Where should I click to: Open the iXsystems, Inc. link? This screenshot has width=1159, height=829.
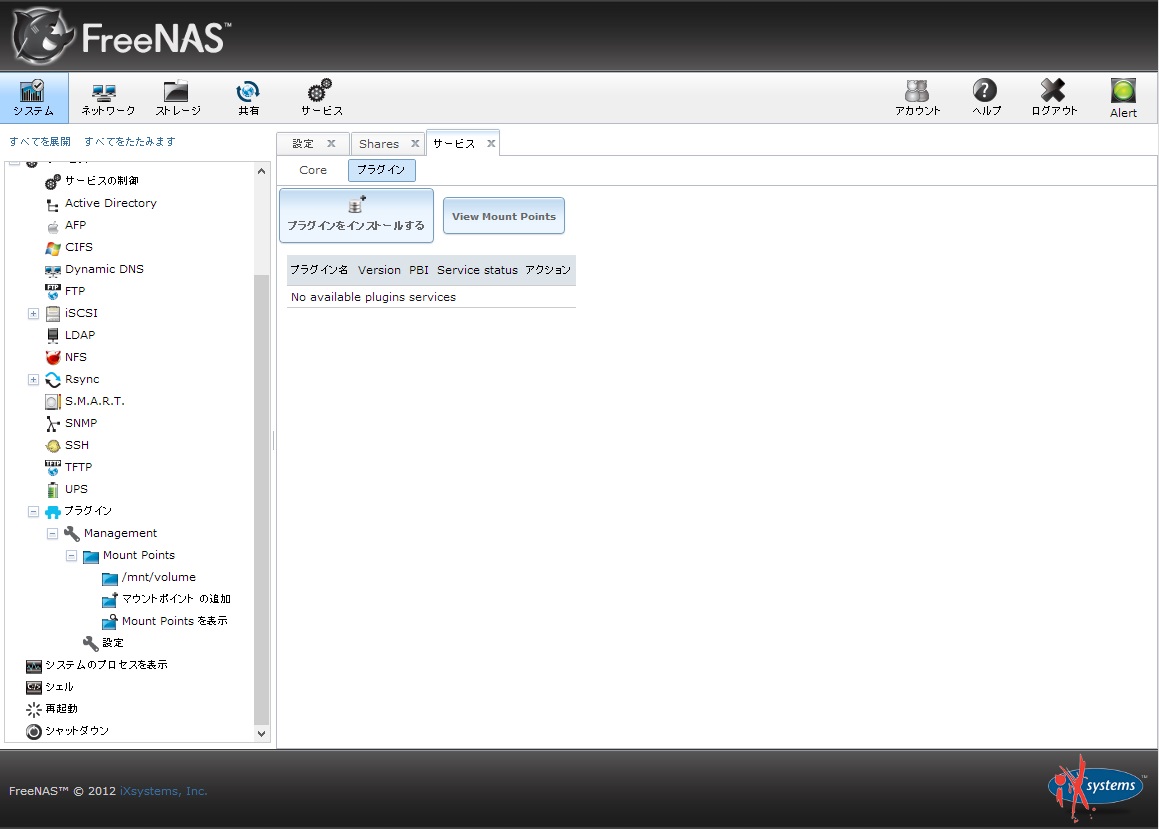(163, 791)
